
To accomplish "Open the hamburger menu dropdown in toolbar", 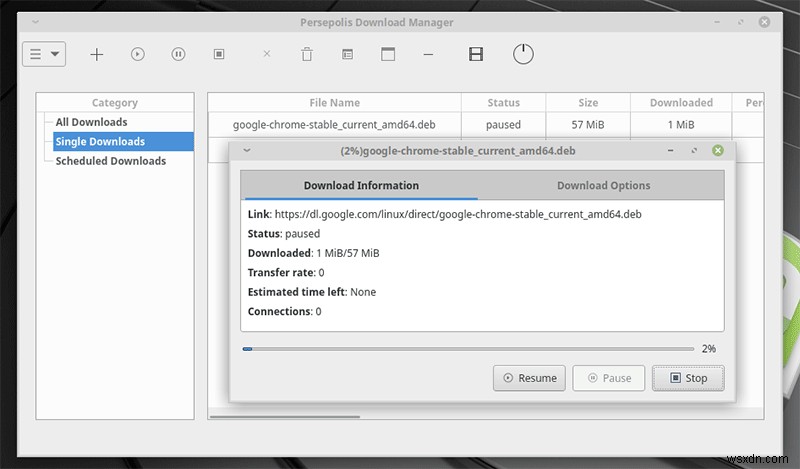I will [x=44, y=54].
